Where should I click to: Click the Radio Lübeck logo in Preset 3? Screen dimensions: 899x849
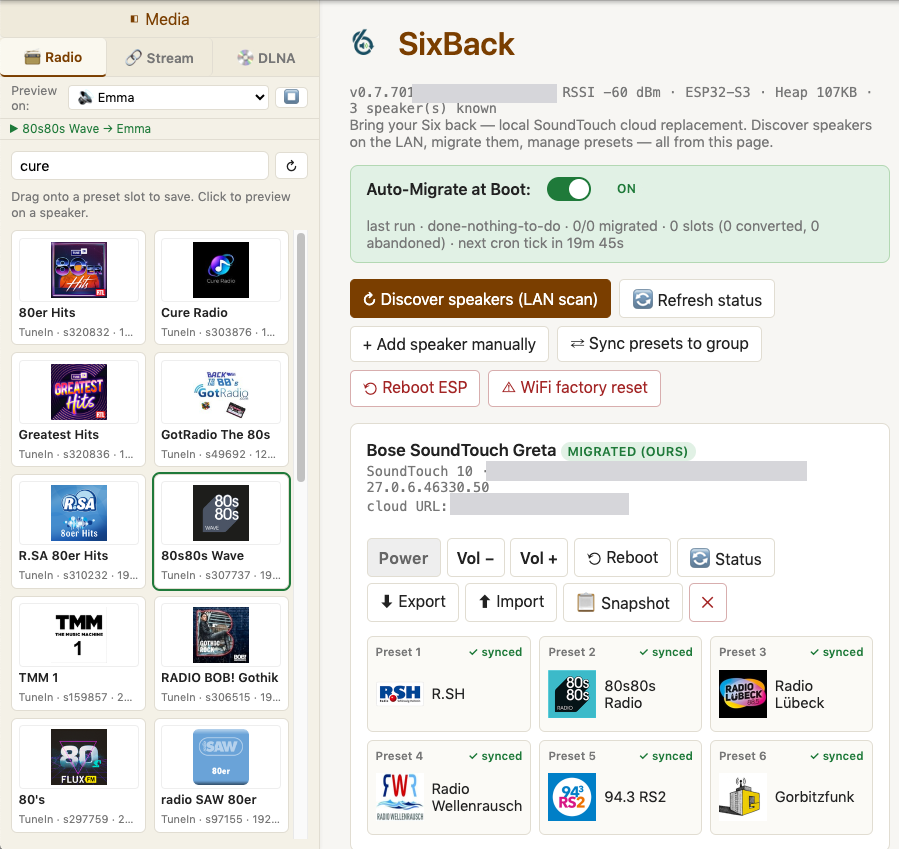pos(743,694)
